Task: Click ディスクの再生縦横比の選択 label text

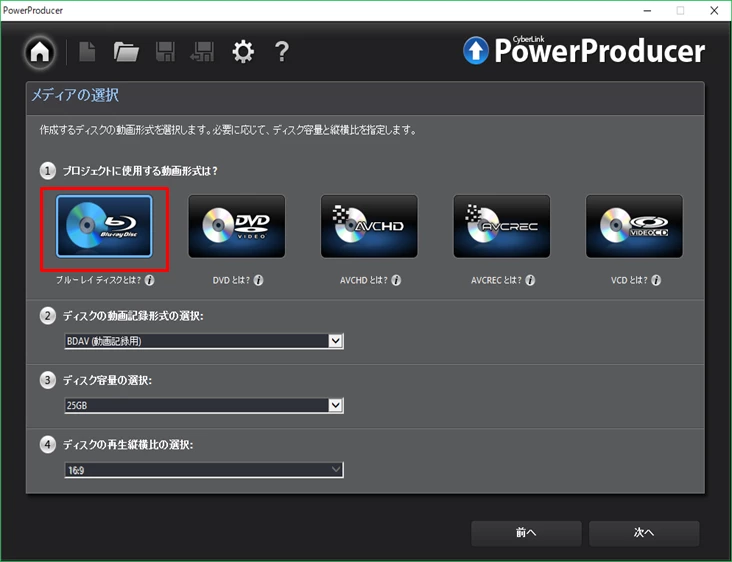Action: click(128, 444)
